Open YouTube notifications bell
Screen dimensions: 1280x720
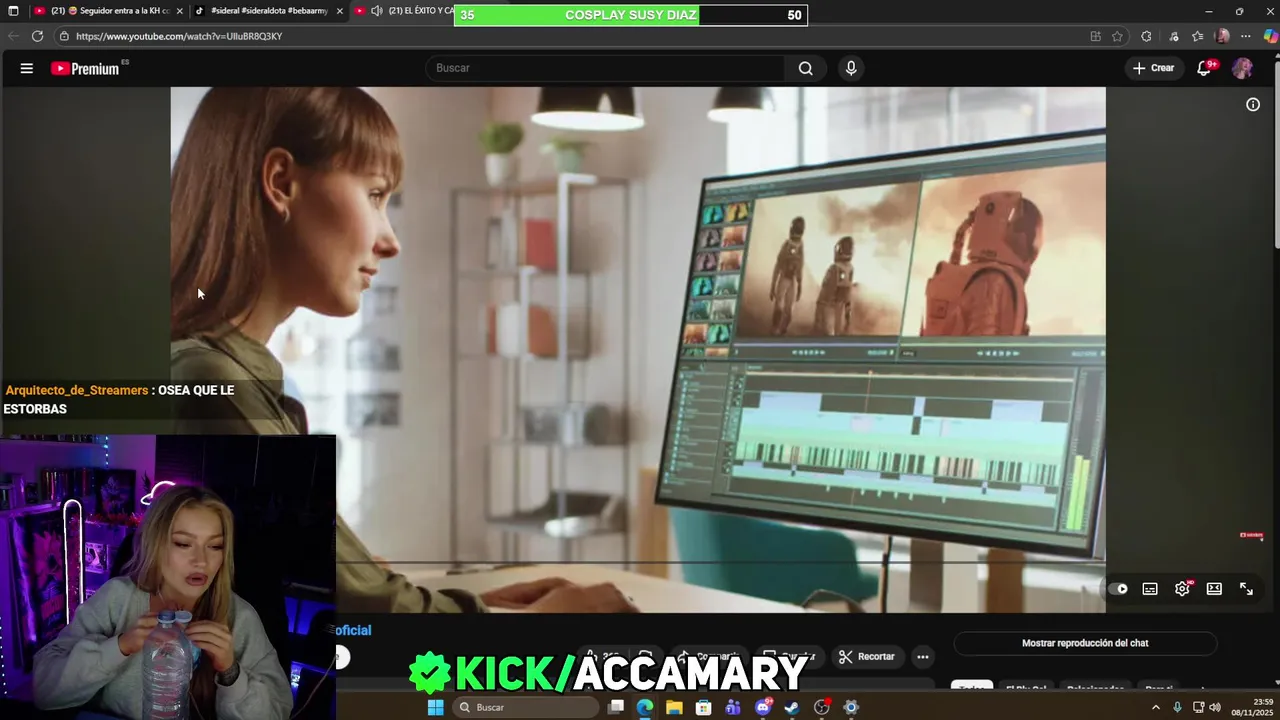point(1205,68)
